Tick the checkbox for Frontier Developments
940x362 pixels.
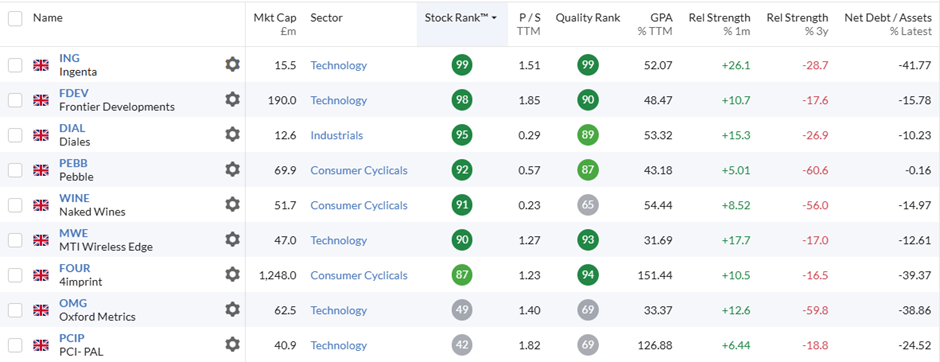coord(15,100)
